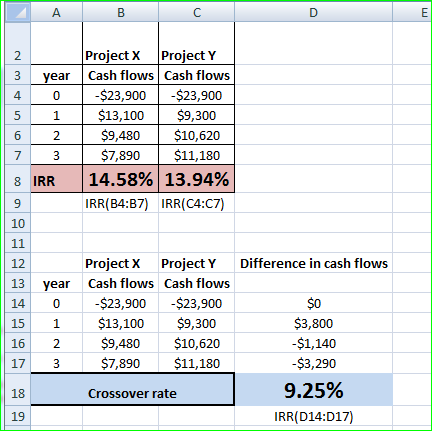This screenshot has width=432, height=431.
Task: Click formula text 'IRR(B4:B7)'
Action: (117, 203)
